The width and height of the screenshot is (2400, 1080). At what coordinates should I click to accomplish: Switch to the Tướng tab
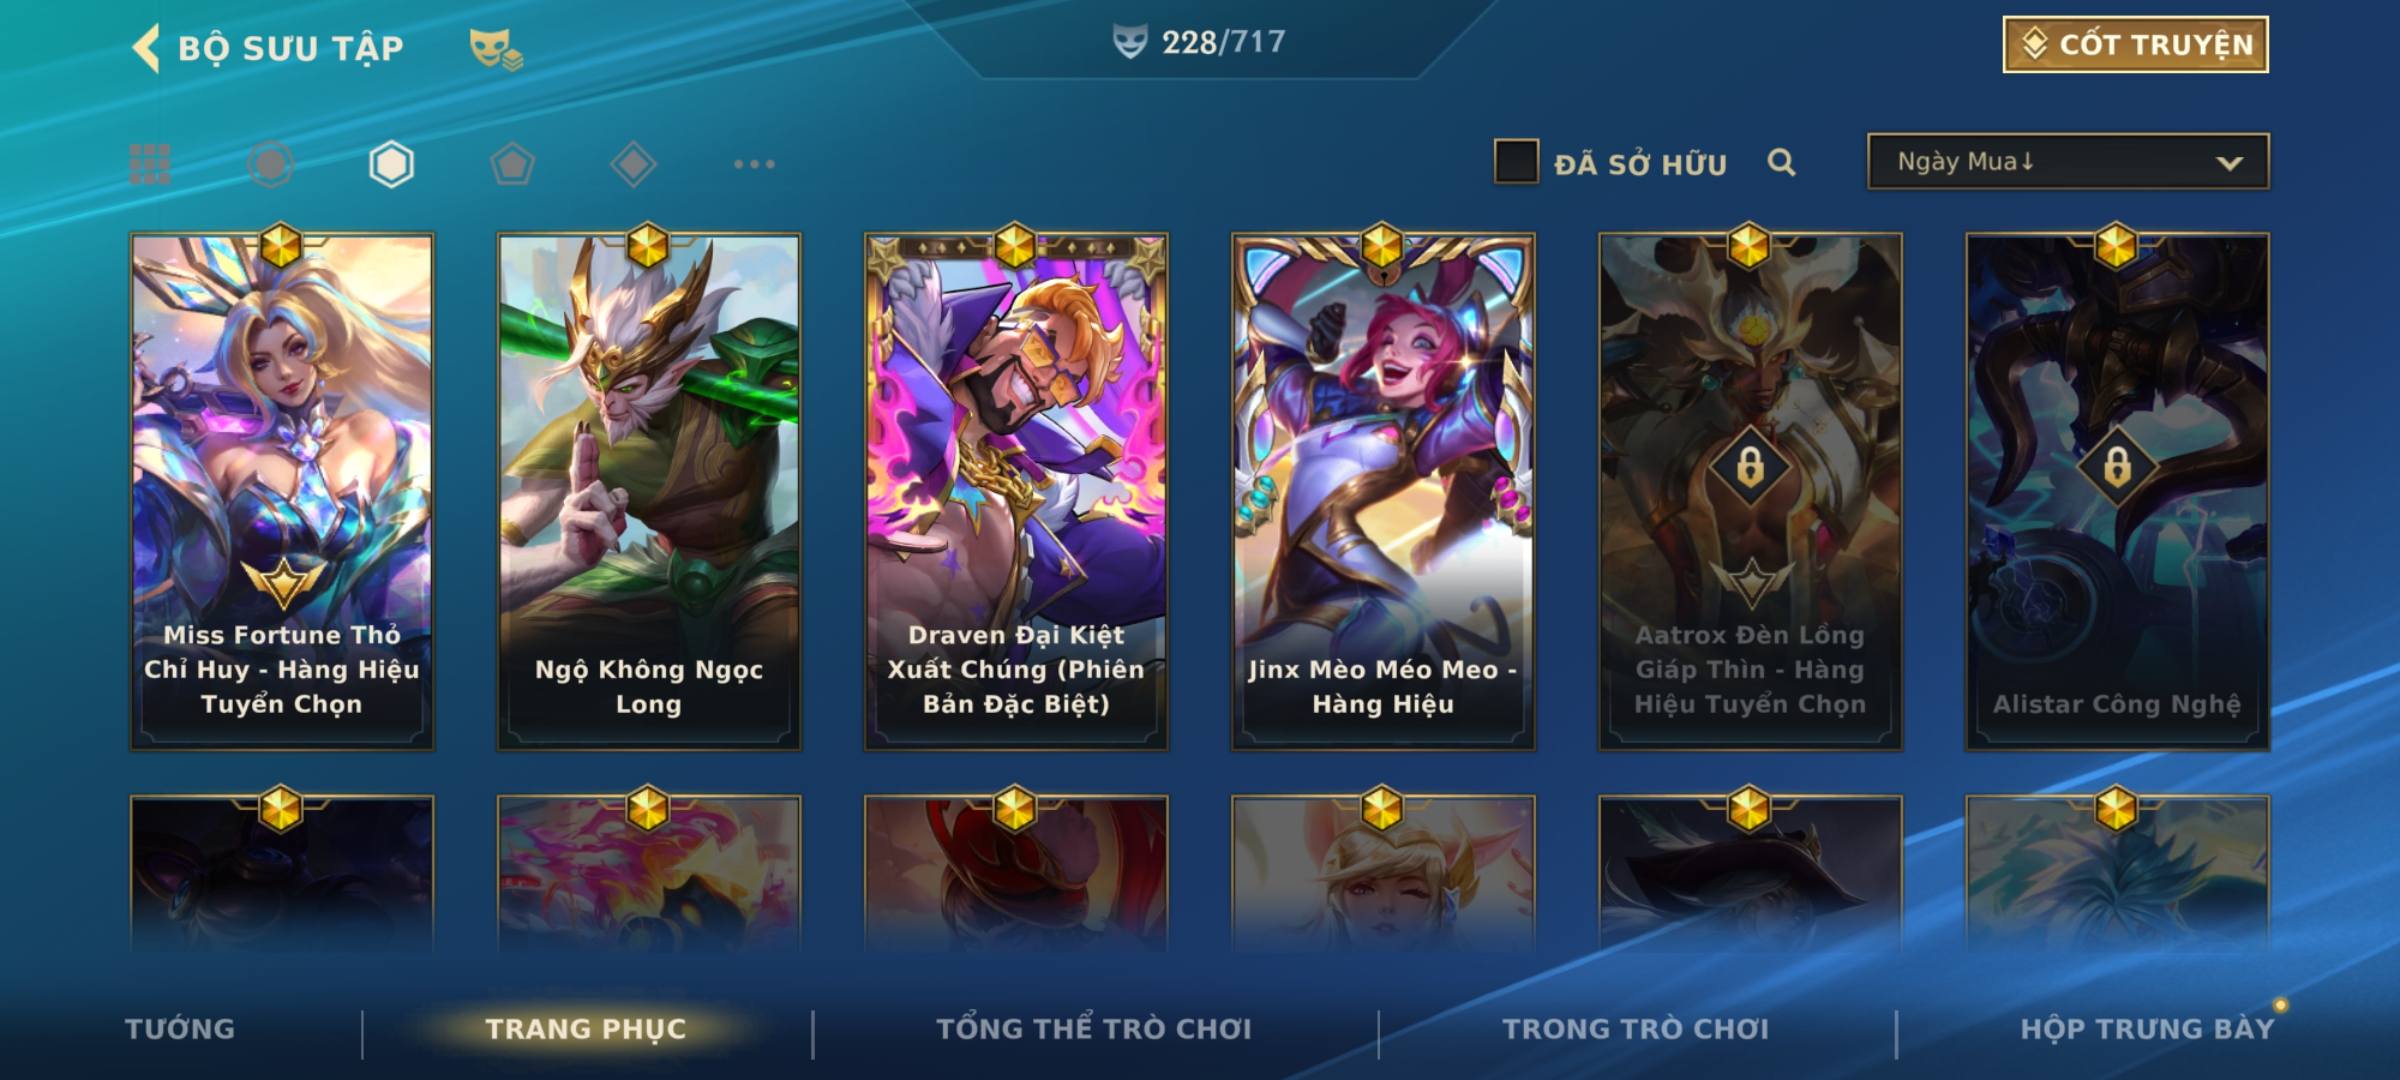pyautogui.click(x=180, y=1029)
